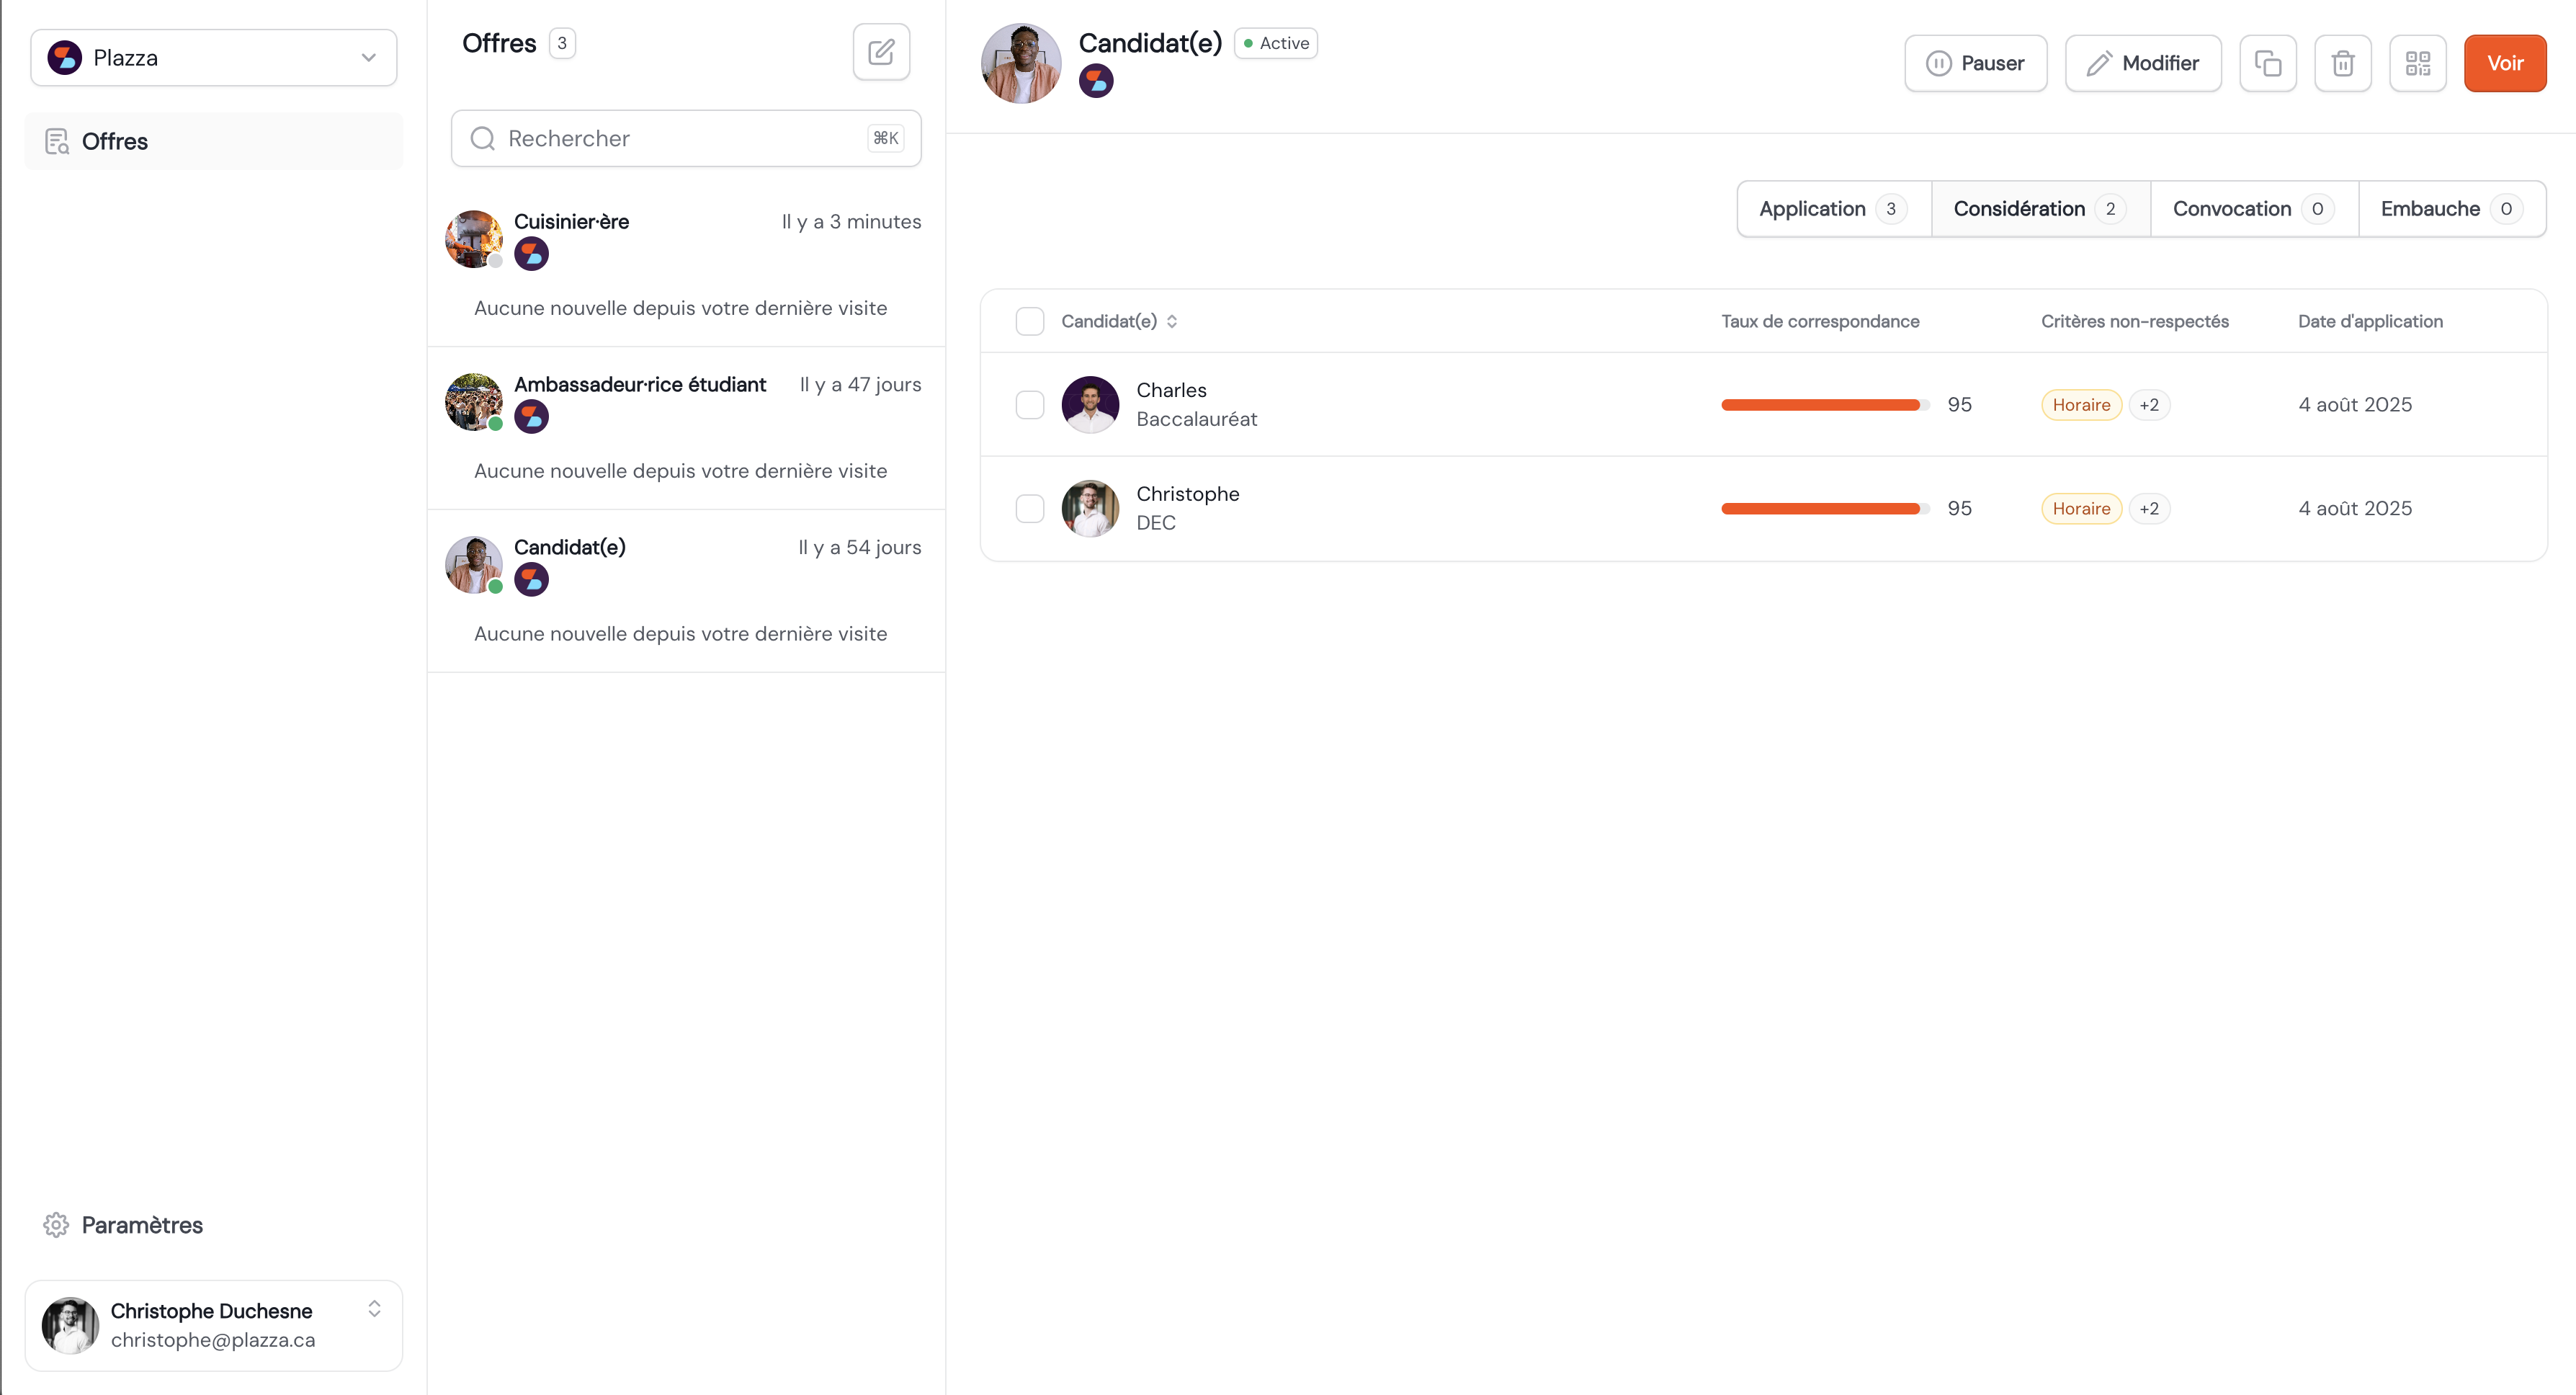Click the Modifier pencil button
The width and height of the screenshot is (2576, 1395).
coord(2142,63)
